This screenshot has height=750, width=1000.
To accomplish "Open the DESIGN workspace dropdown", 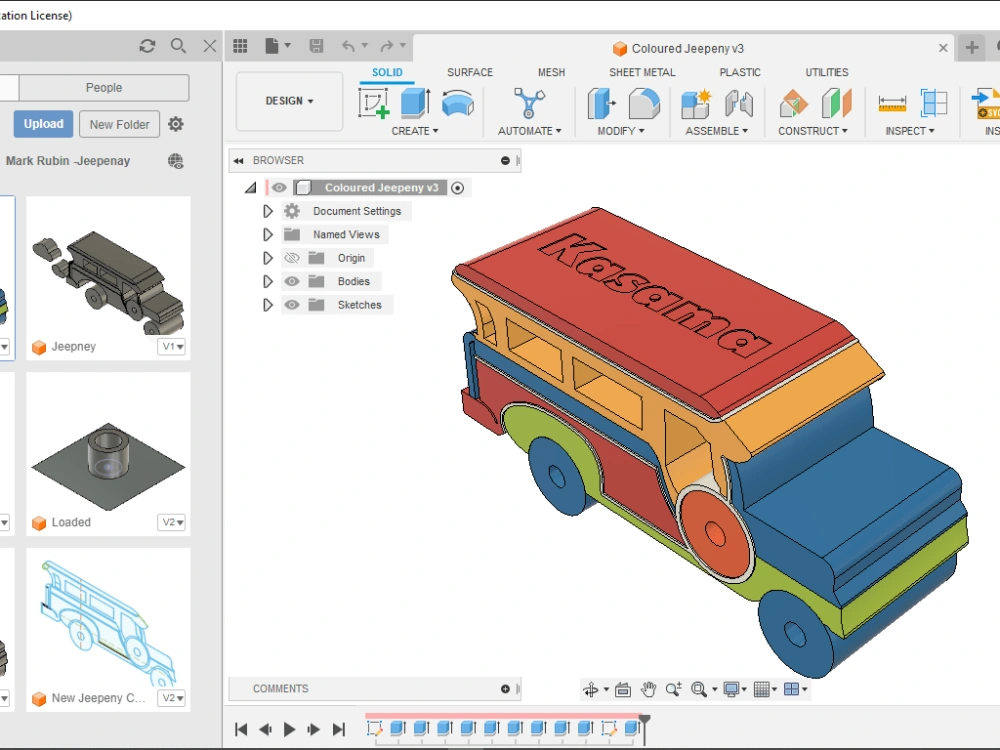I will tap(290, 101).
